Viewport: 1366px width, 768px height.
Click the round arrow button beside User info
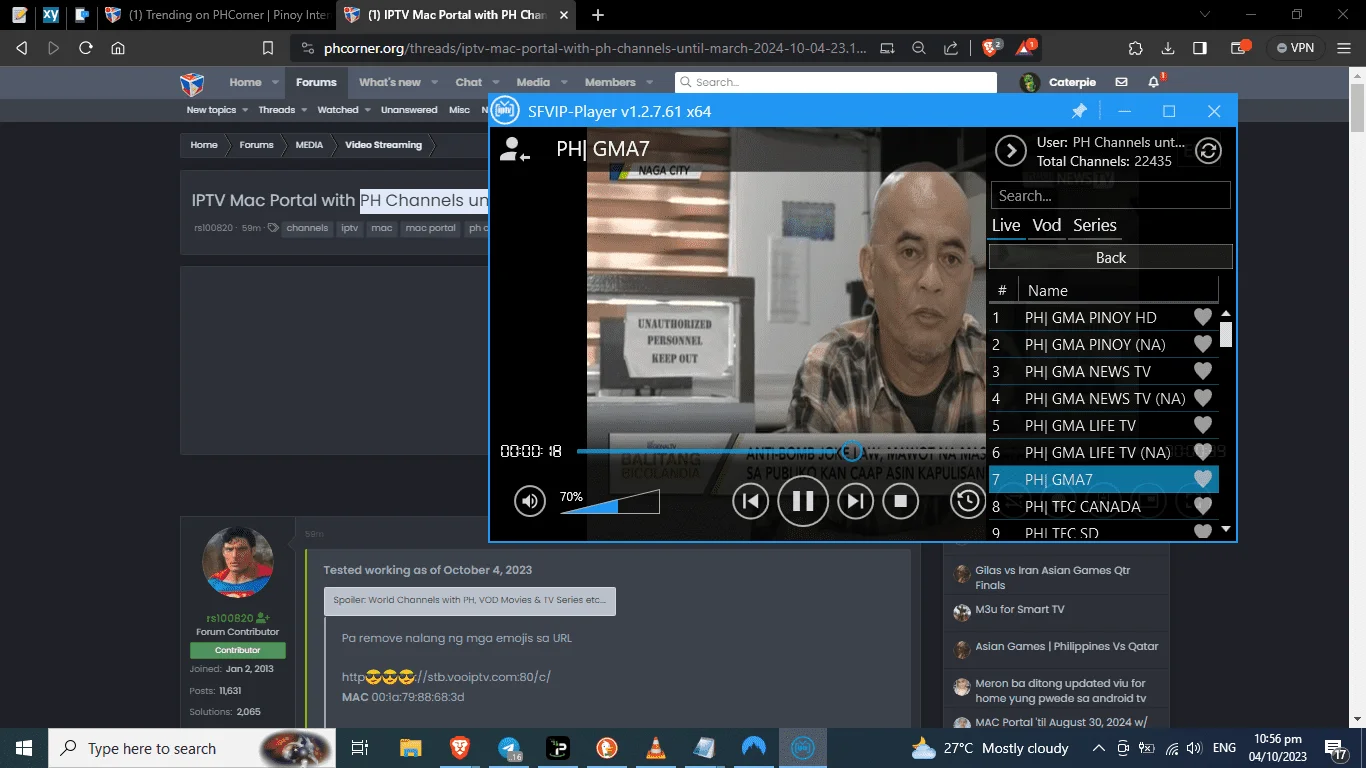[x=1011, y=151]
